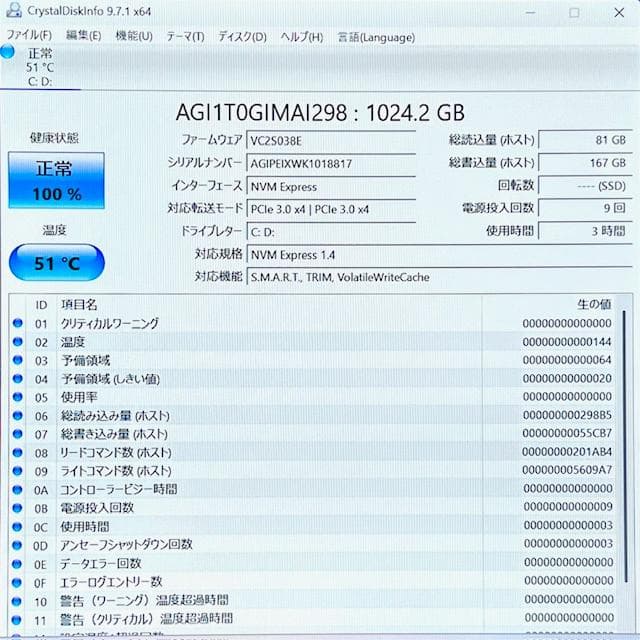This screenshot has width=640, height=640.
Task: Click the disk title AGI1T0GIMAI298 : 1024.2 GB
Action: click(320, 112)
